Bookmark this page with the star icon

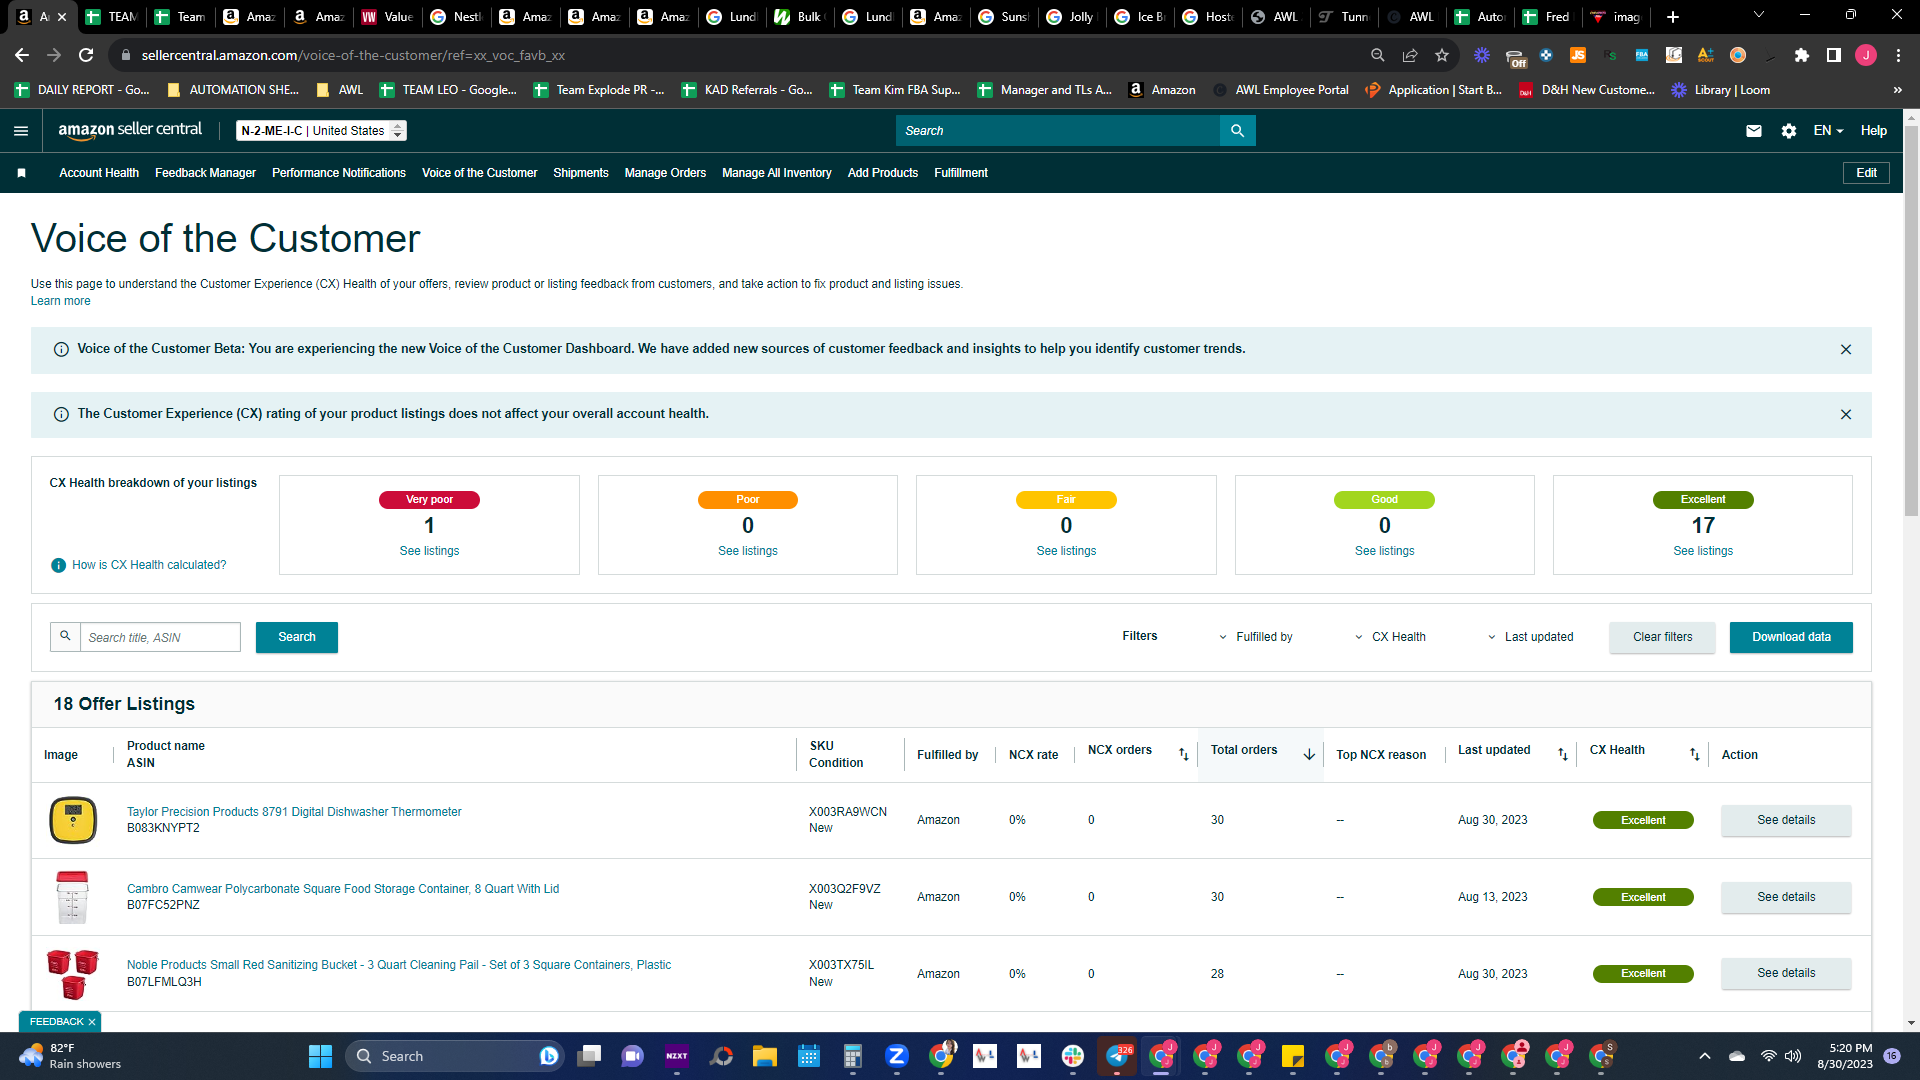pos(1442,55)
